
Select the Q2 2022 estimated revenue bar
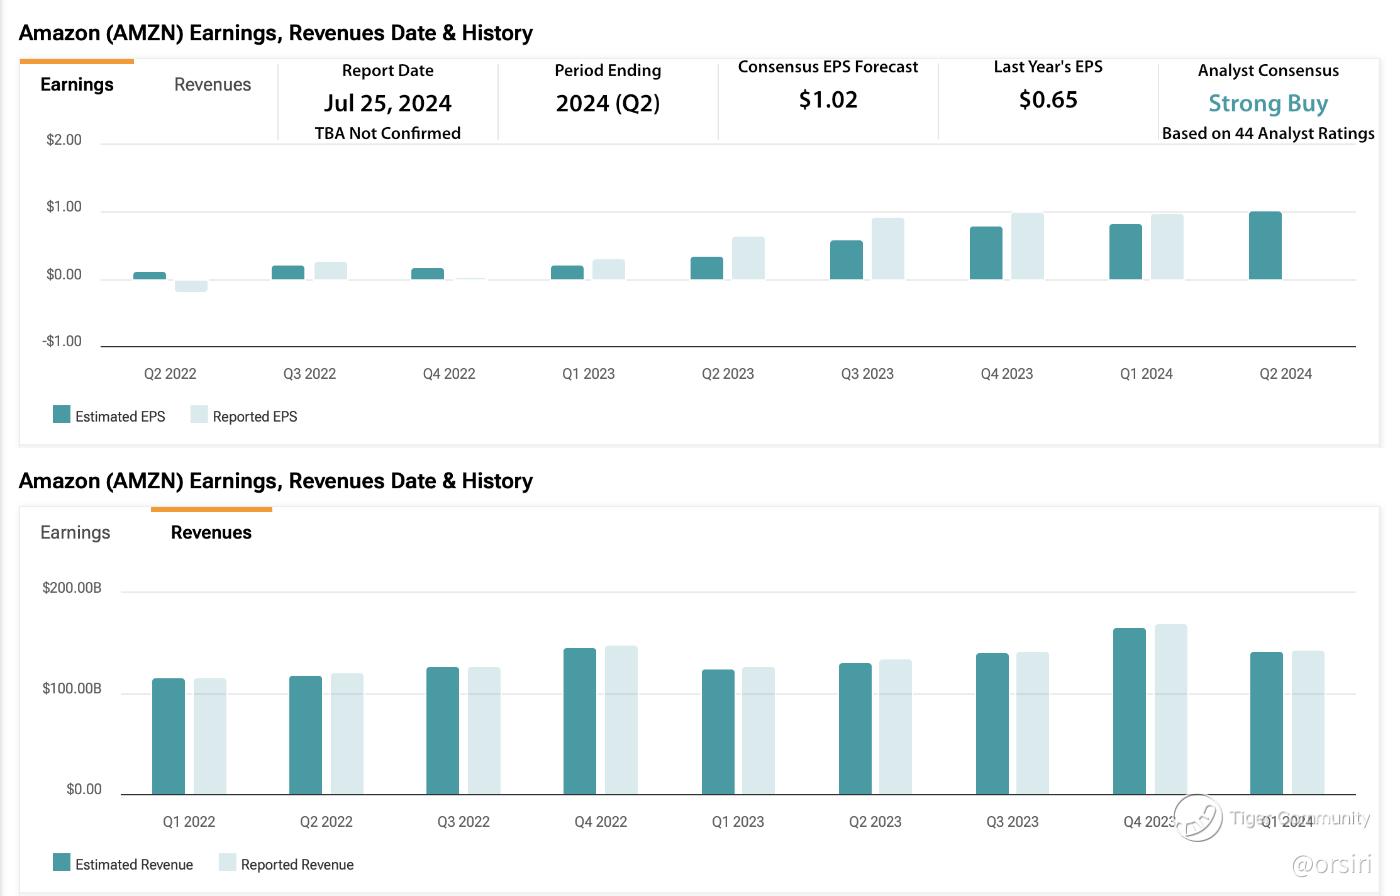pos(305,735)
